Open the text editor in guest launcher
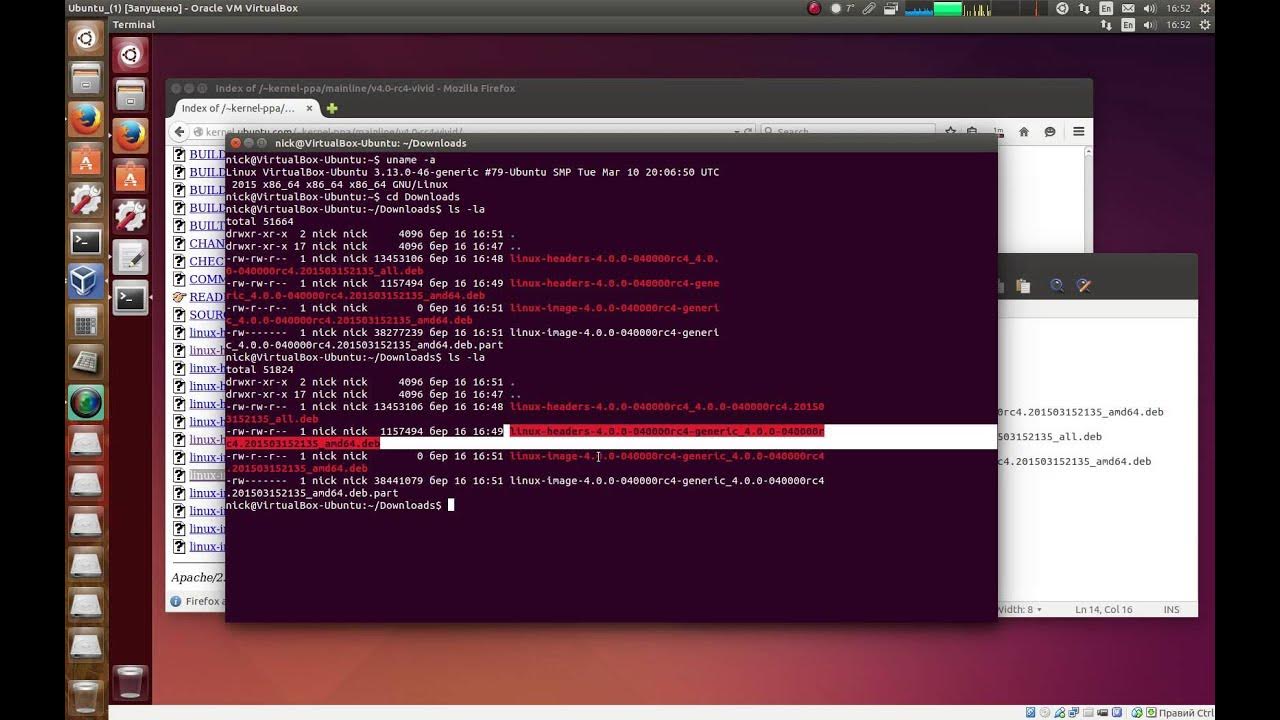1280x720 pixels. point(130,257)
